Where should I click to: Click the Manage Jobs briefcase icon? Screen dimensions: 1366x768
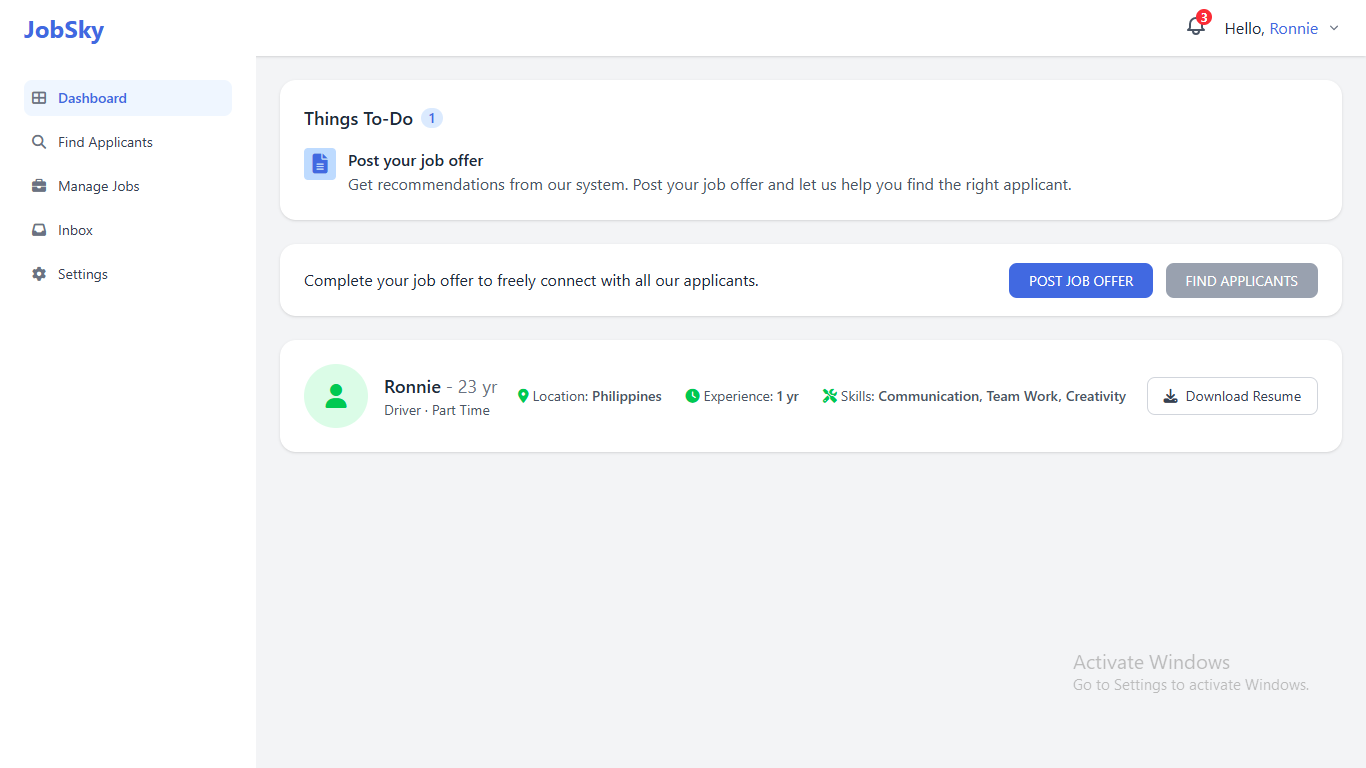click(x=39, y=186)
